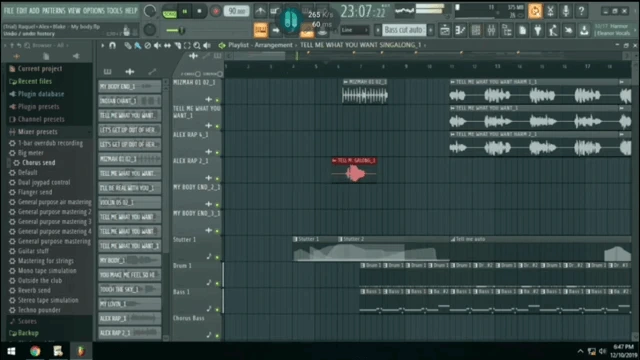Mute the Drum 1 track
This screenshot has width=640, height=360.
click(x=217, y=283)
